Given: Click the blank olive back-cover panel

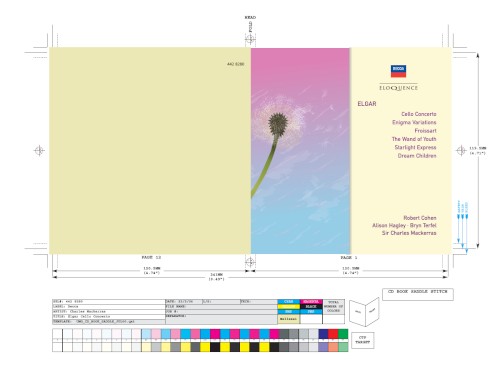Looking at the screenshot, I should pyautogui.click(x=150, y=151).
